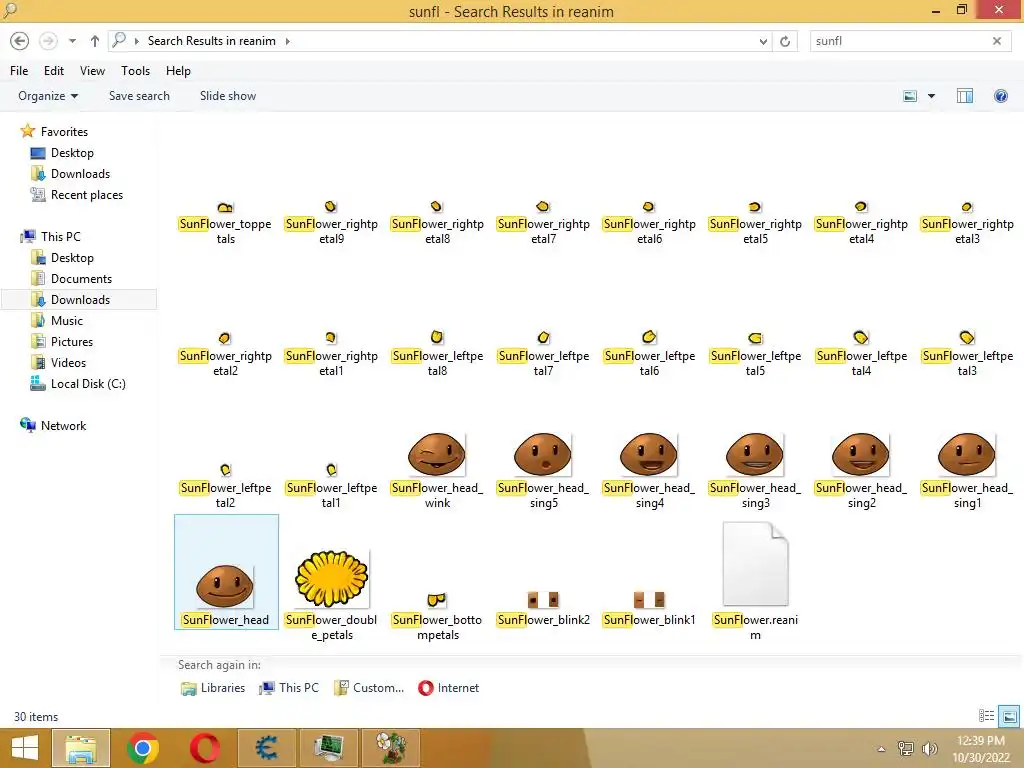Select SunFlower_head_sing5 thumbnail
Screen dimensions: 1024x768
click(x=543, y=454)
